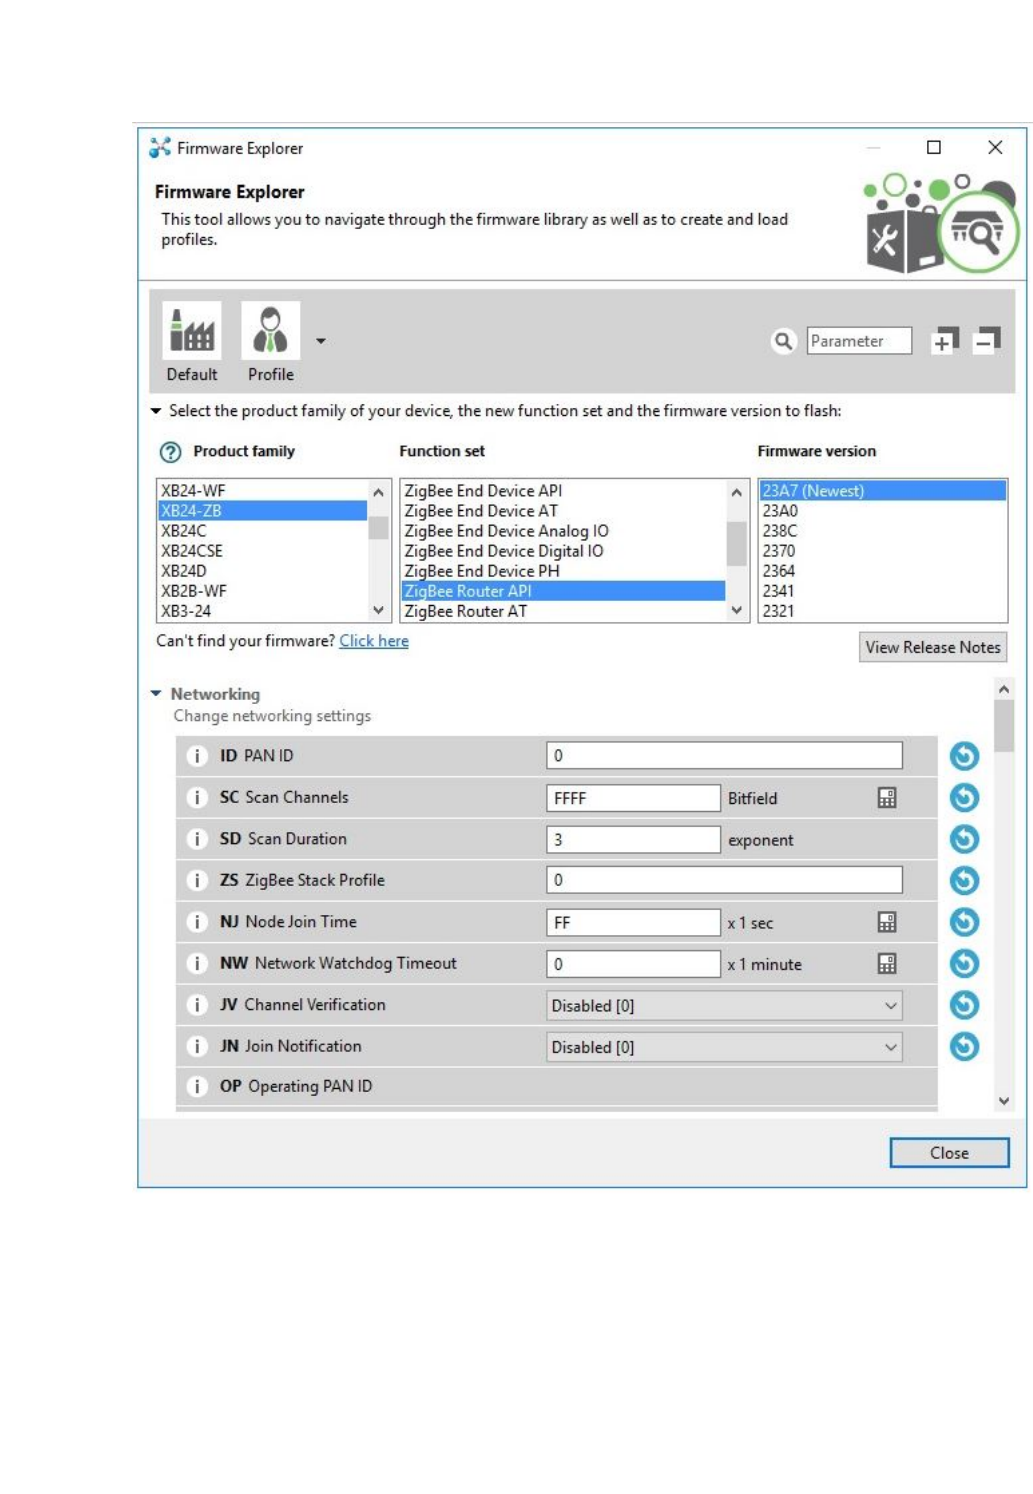The width and height of the screenshot is (1033, 1494).
Task: Reset ZigBee Stack Profile to default
Action: pyautogui.click(x=964, y=880)
